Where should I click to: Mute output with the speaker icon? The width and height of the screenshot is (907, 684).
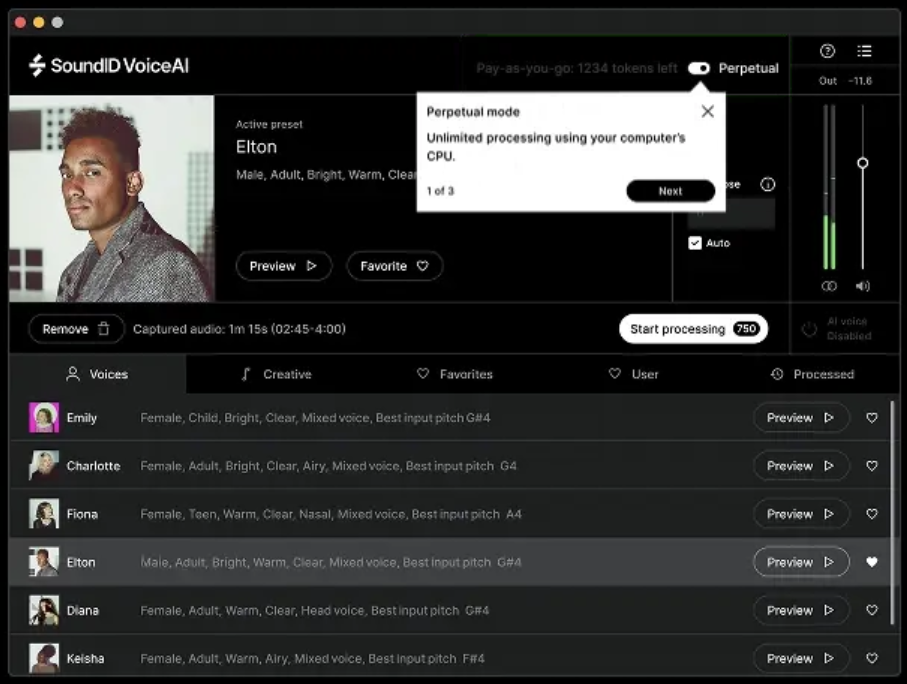862,286
